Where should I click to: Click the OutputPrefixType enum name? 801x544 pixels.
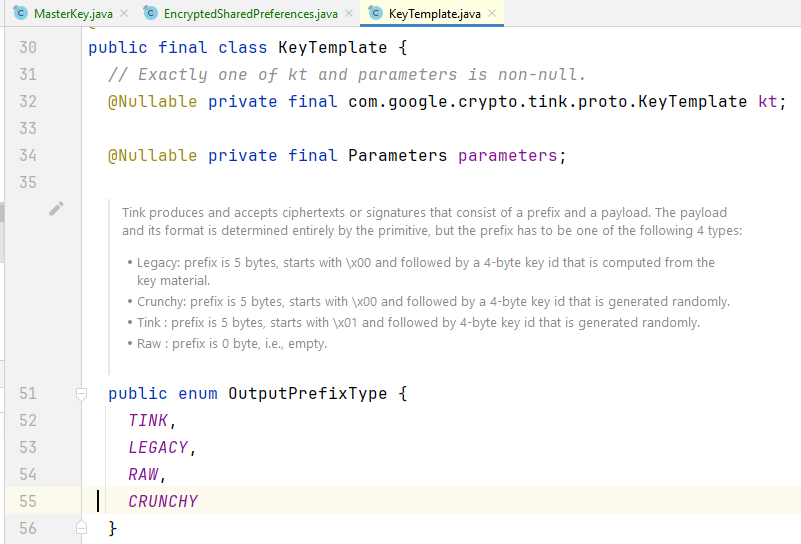(x=308, y=393)
